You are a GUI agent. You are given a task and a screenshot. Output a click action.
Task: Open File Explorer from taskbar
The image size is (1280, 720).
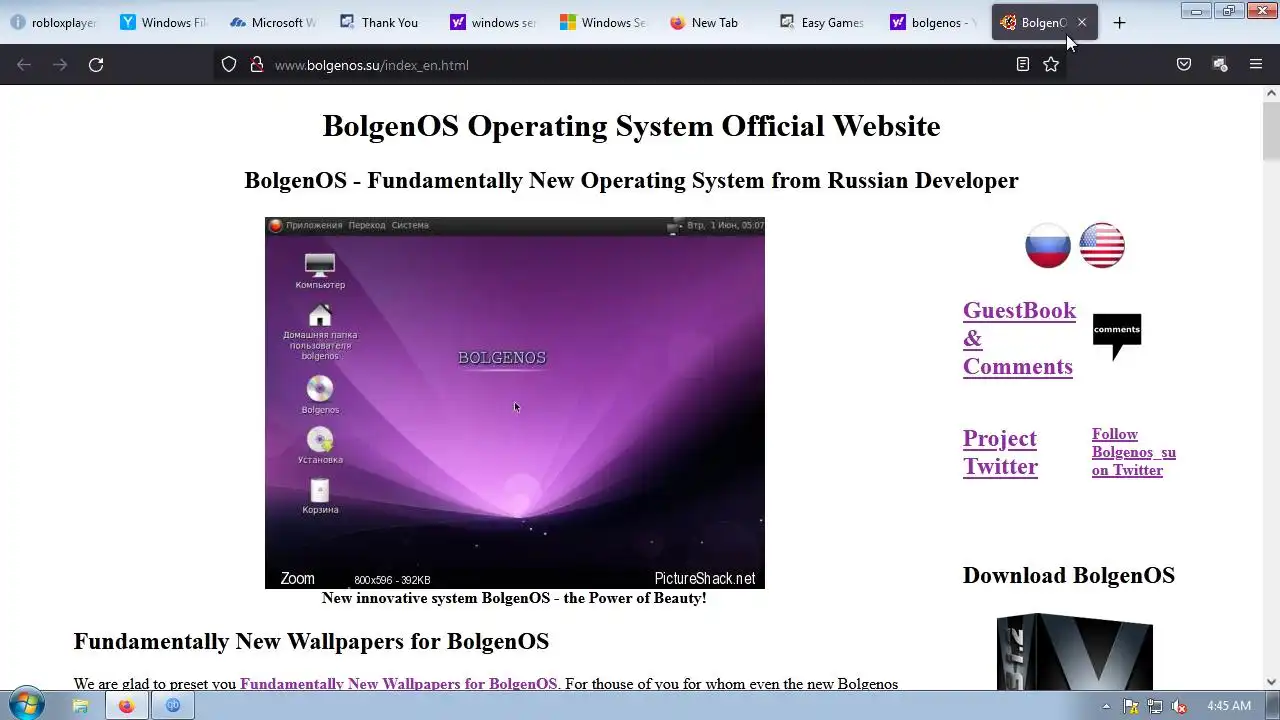point(80,705)
